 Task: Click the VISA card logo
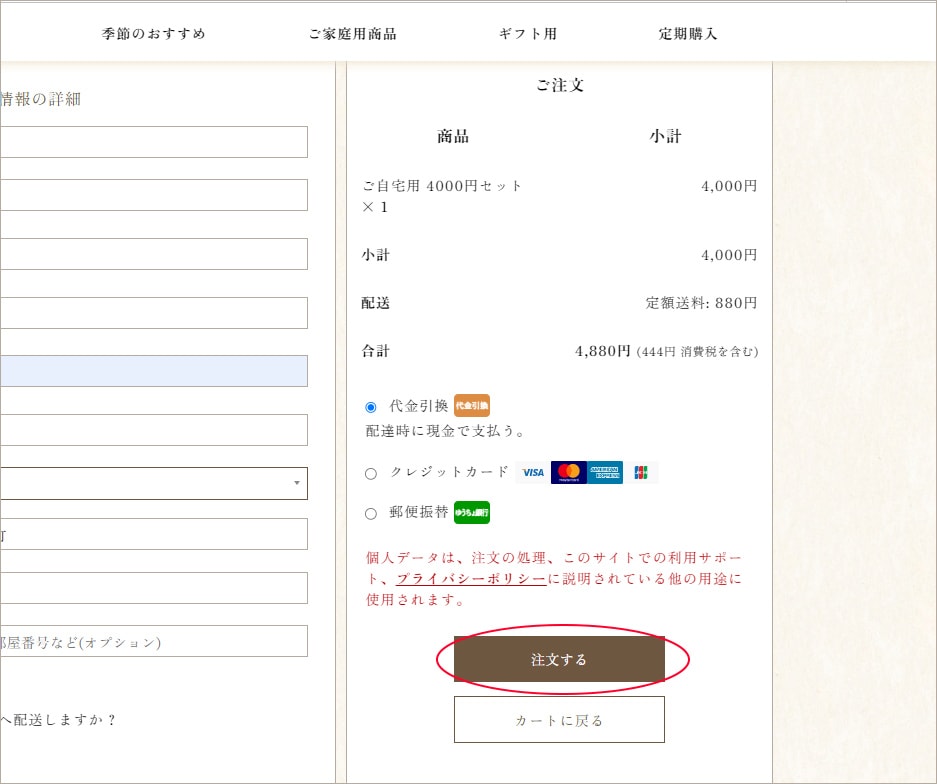pos(532,473)
